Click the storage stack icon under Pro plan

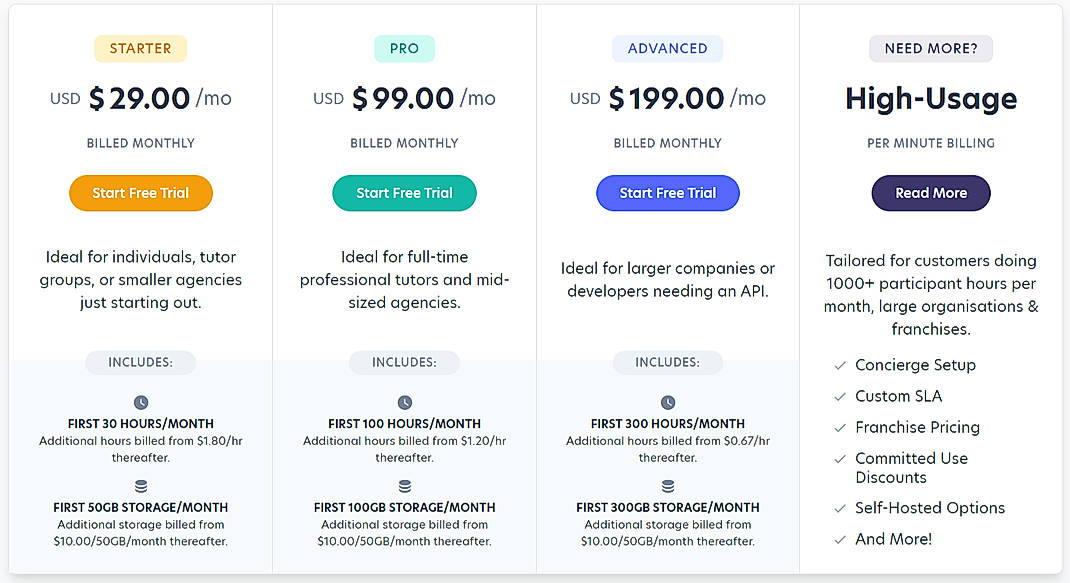pyautogui.click(x=404, y=485)
